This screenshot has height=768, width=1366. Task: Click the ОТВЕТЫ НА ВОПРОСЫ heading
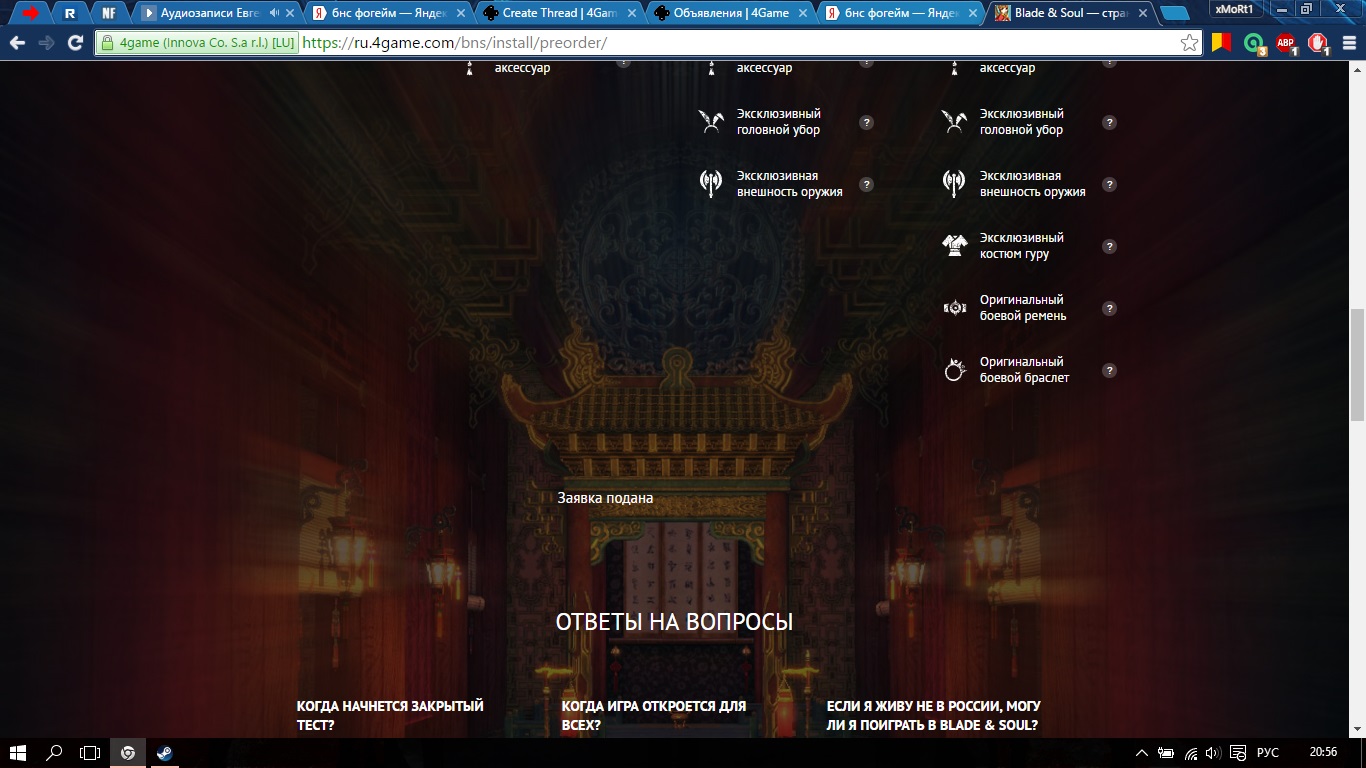[674, 622]
